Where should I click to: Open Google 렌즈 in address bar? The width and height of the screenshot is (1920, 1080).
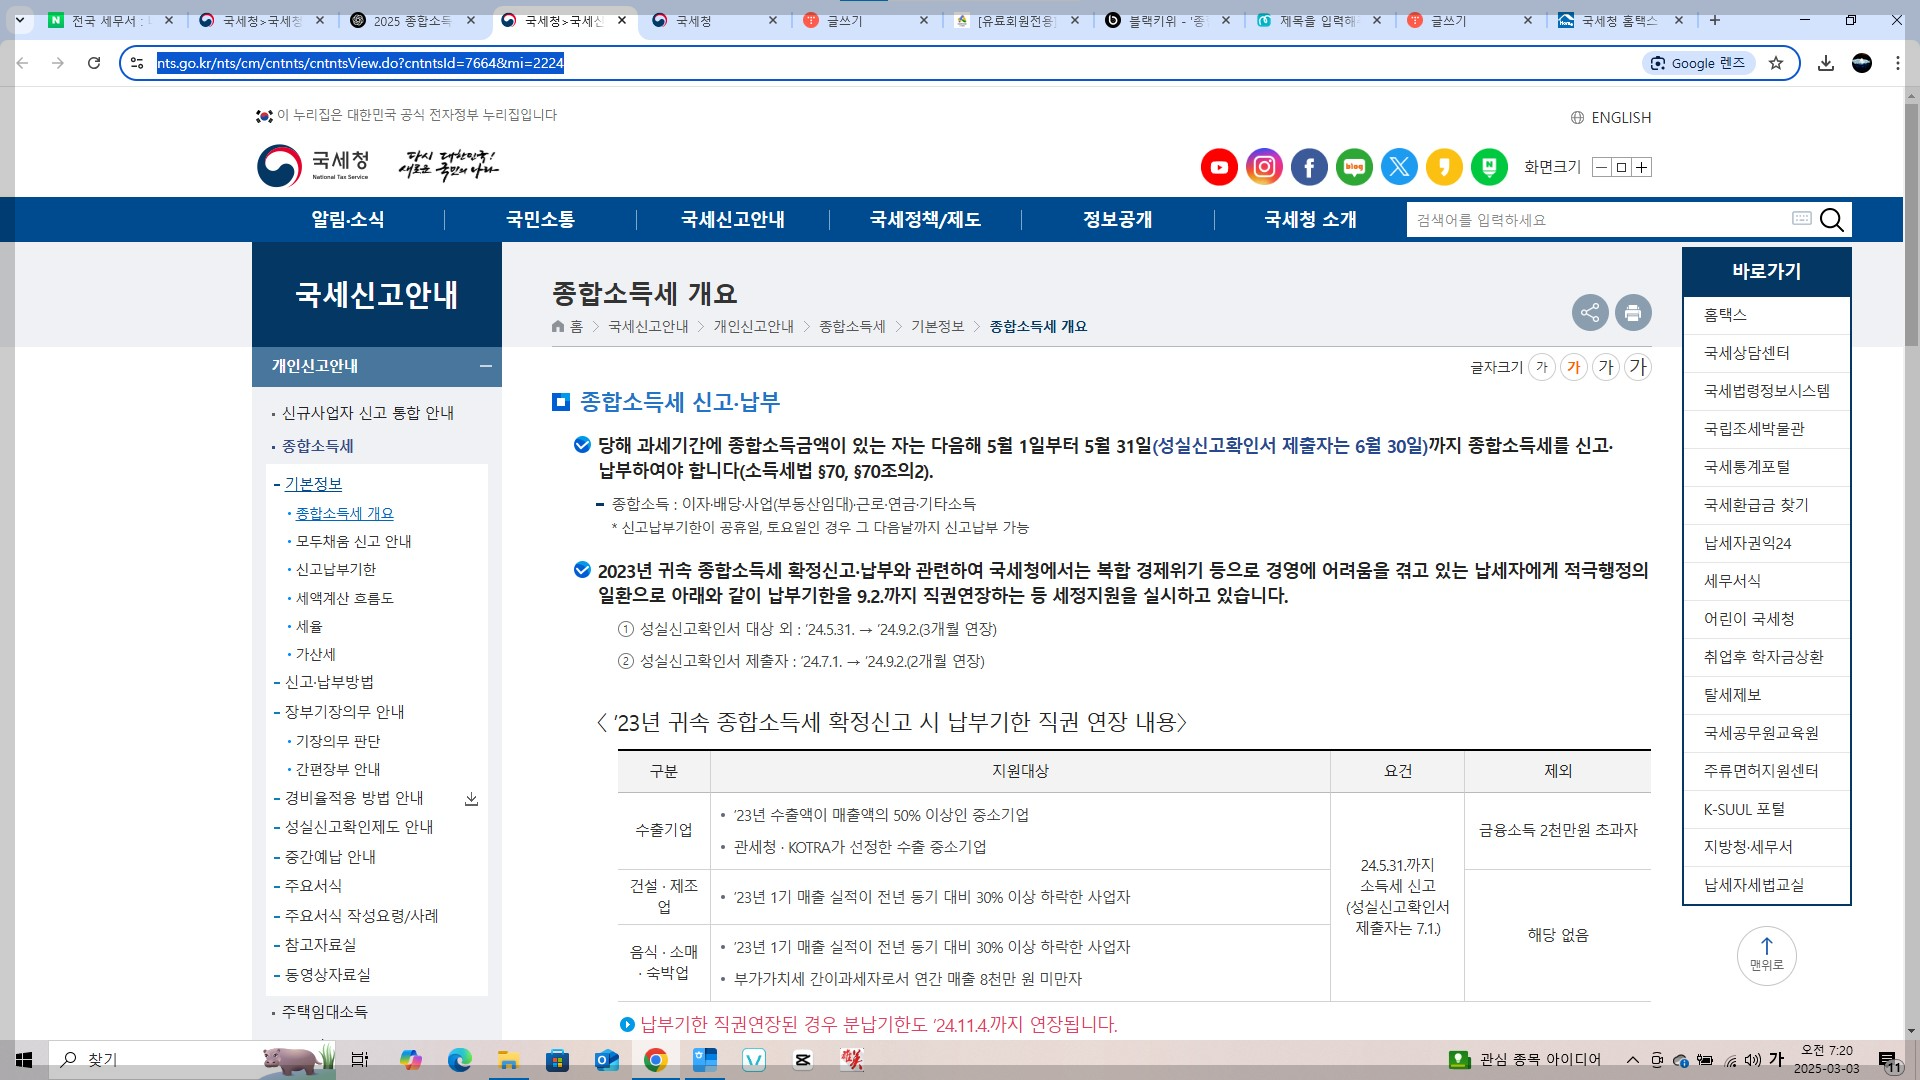click(1697, 63)
